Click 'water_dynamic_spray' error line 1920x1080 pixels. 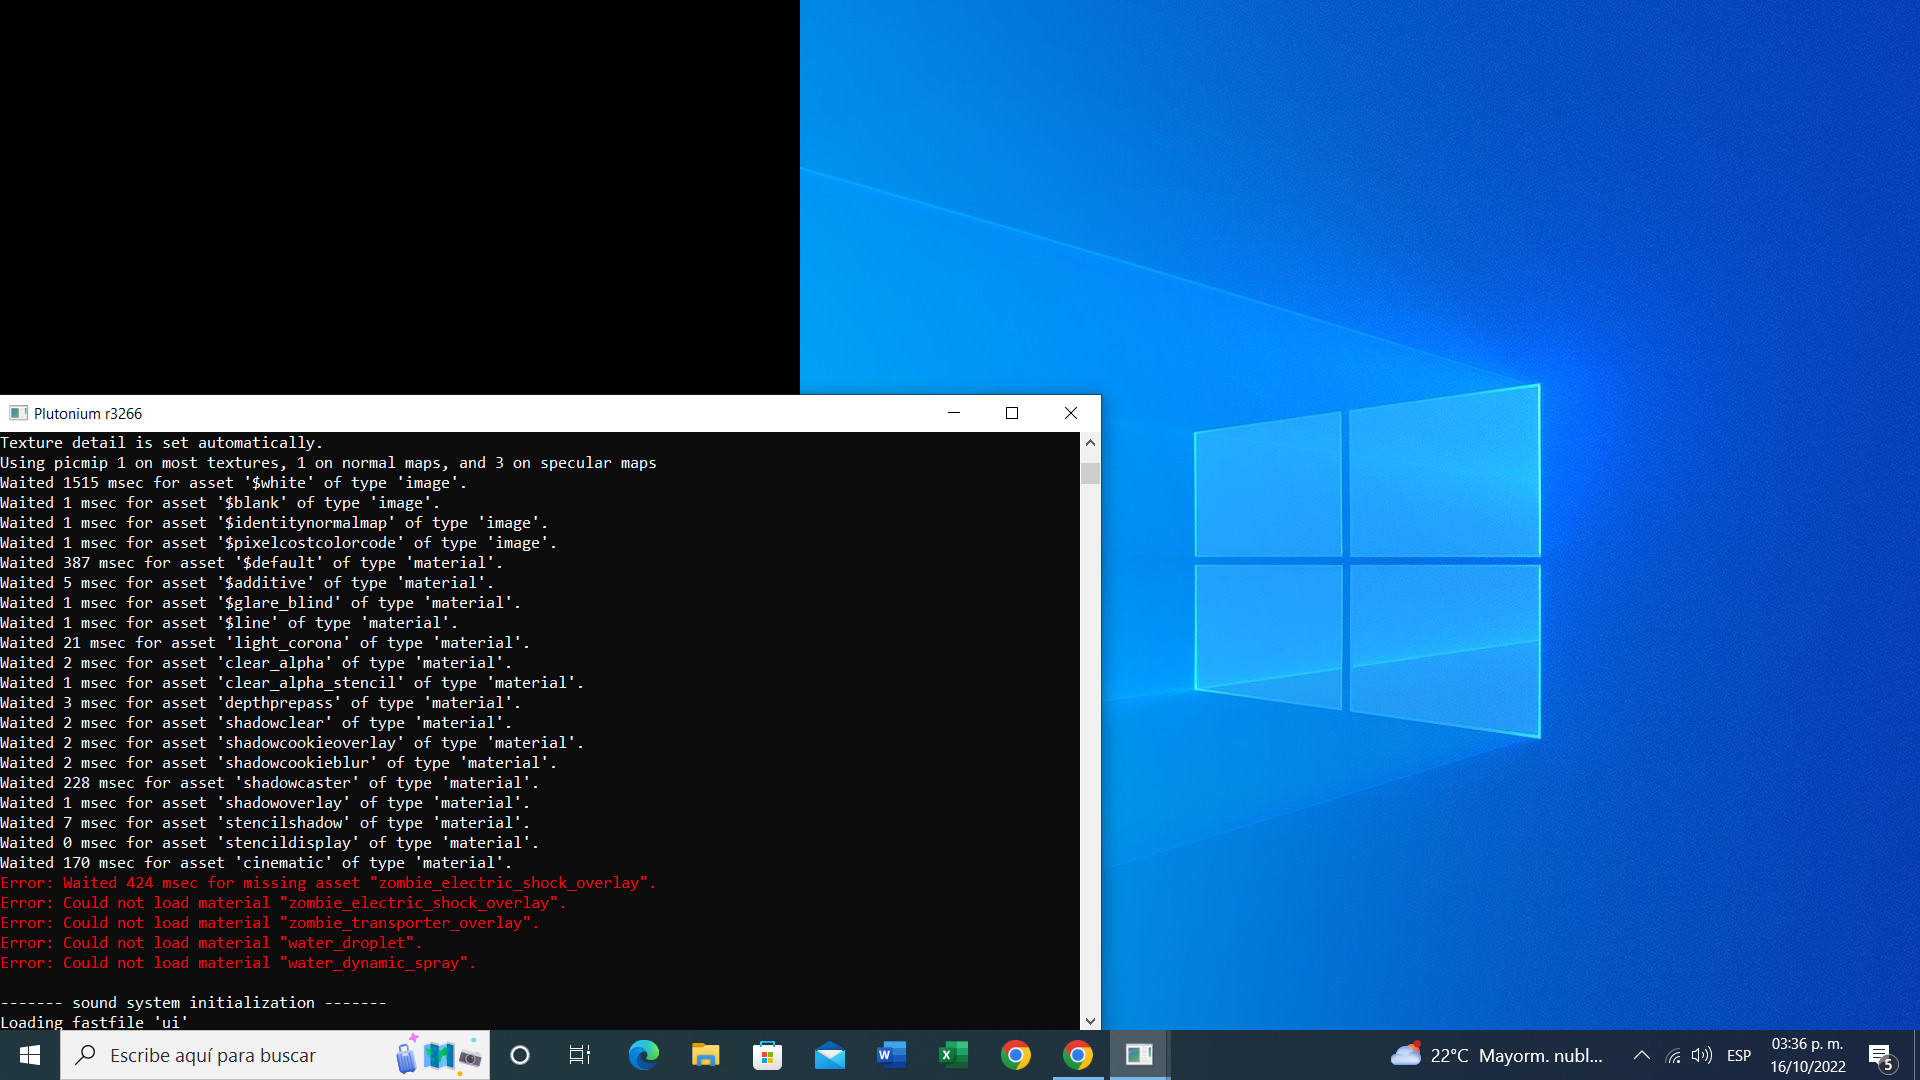(x=238, y=963)
